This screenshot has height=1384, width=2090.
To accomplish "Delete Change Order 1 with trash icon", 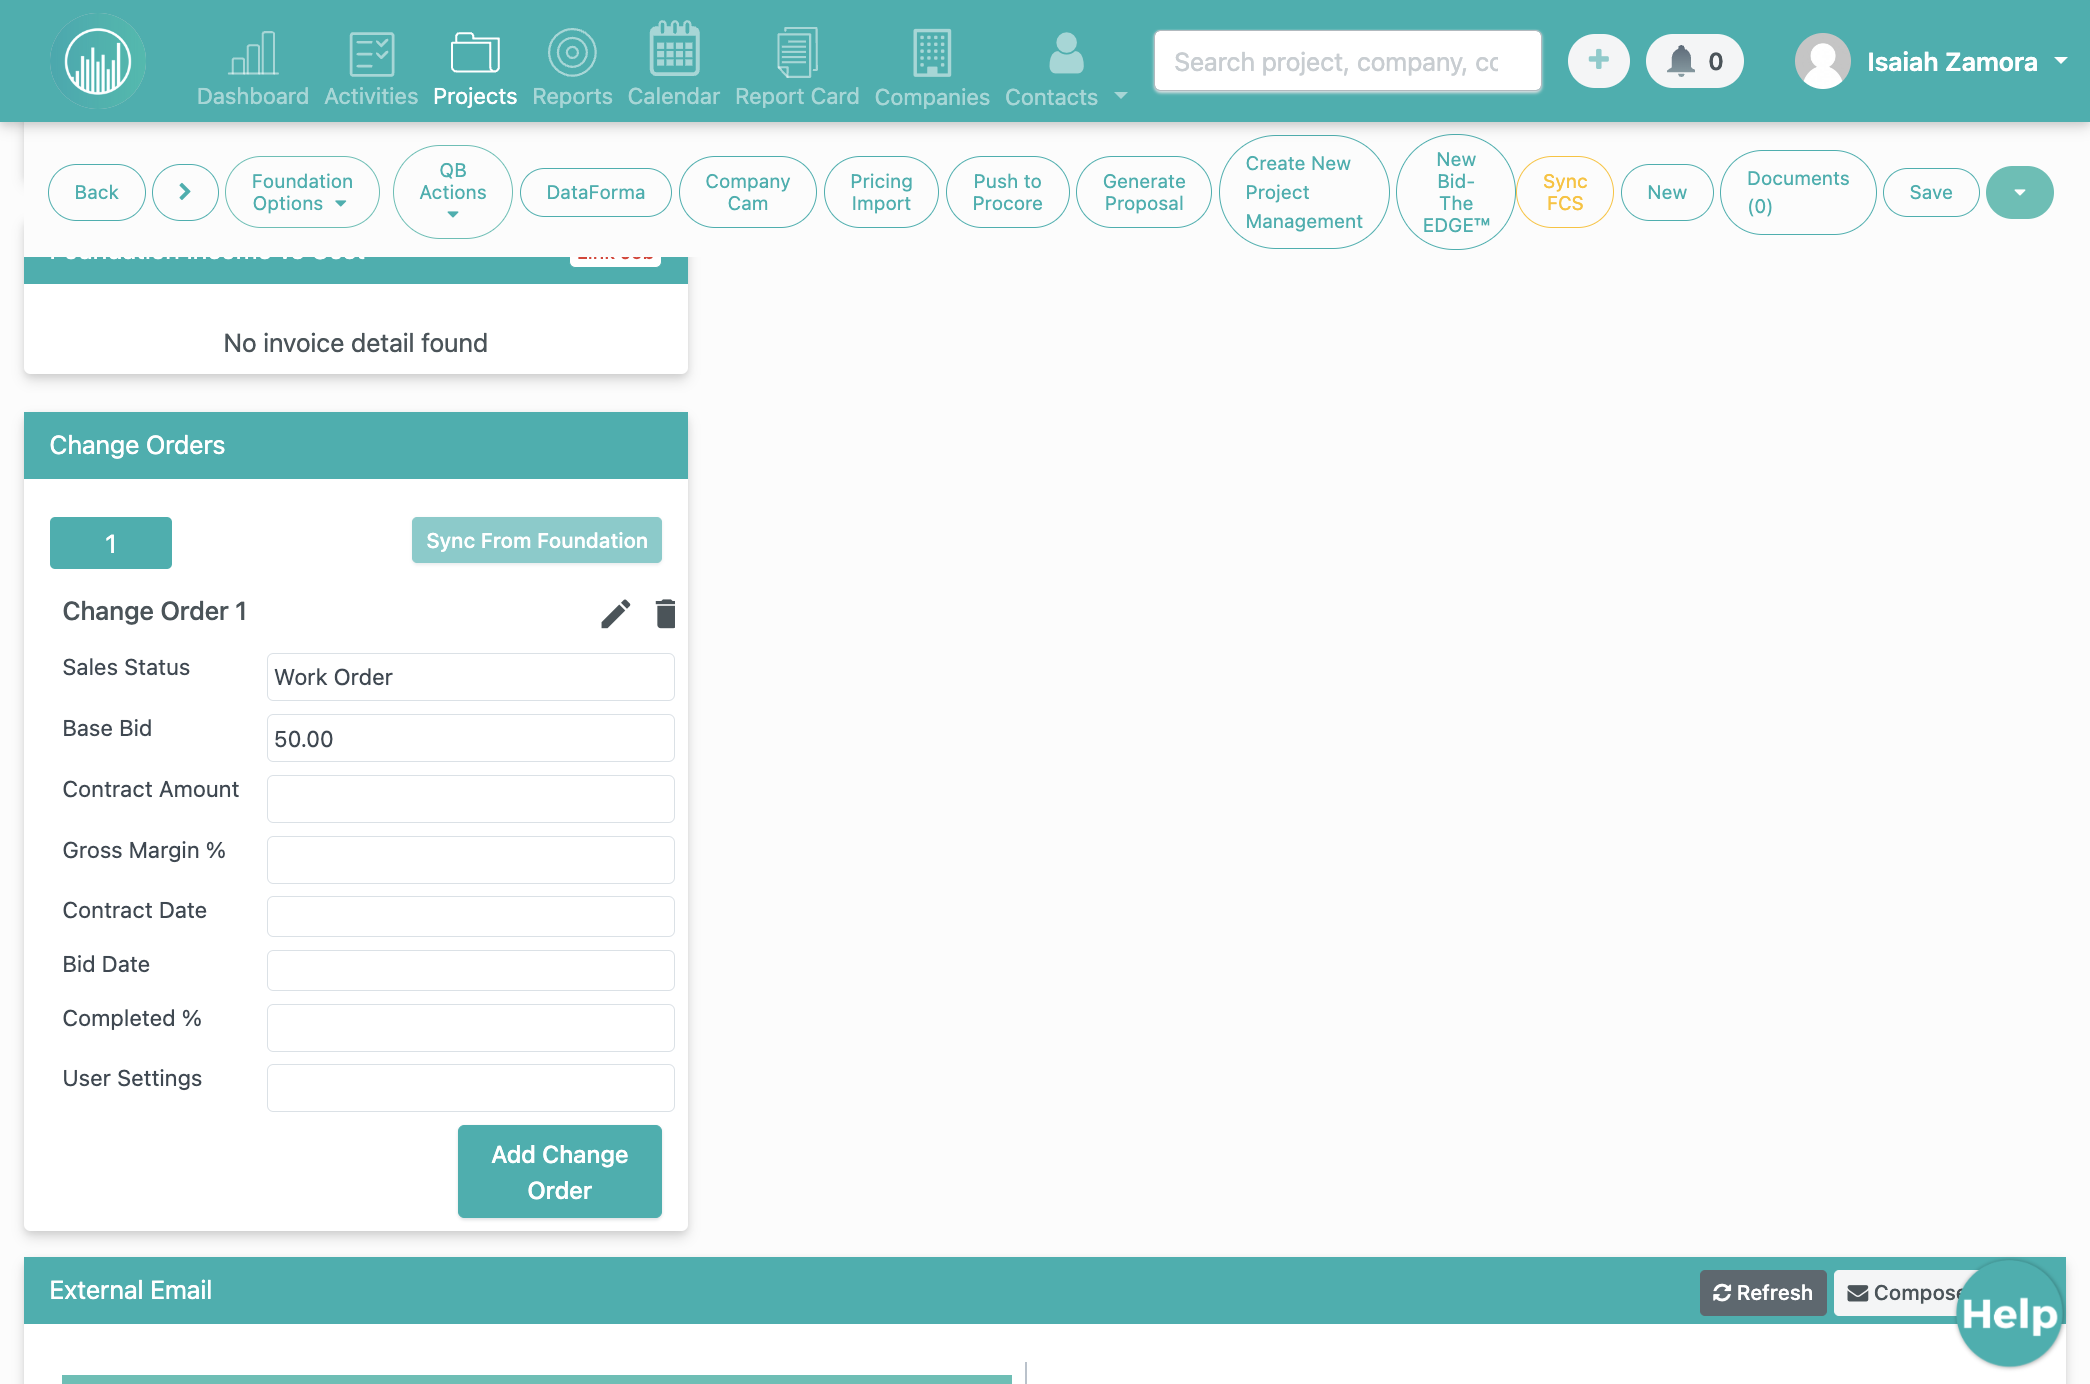I will click(665, 613).
